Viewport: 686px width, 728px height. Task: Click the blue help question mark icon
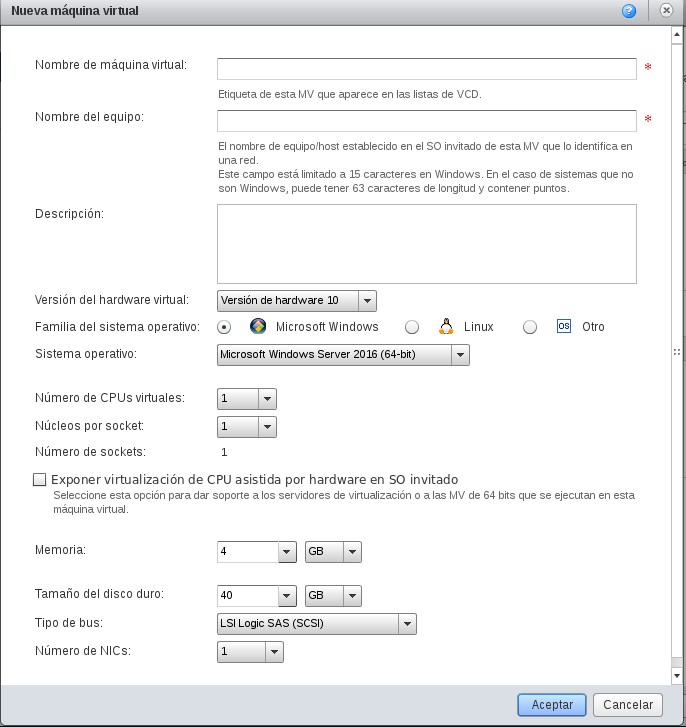(x=629, y=11)
